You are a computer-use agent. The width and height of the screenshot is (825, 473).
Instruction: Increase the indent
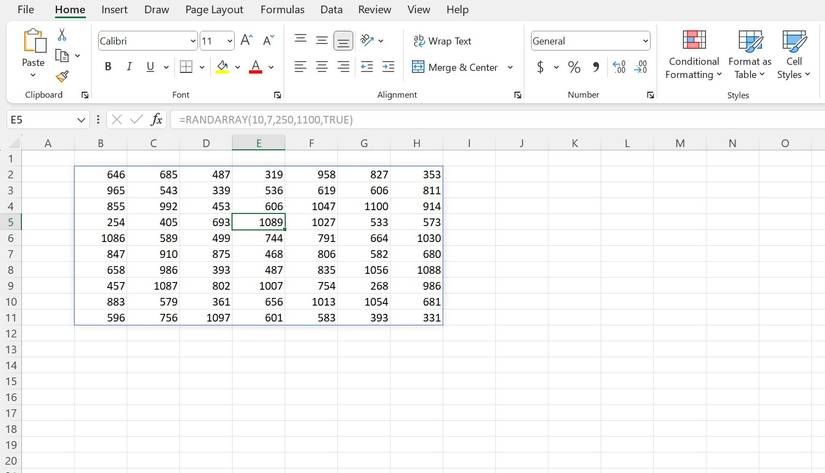[x=388, y=67]
